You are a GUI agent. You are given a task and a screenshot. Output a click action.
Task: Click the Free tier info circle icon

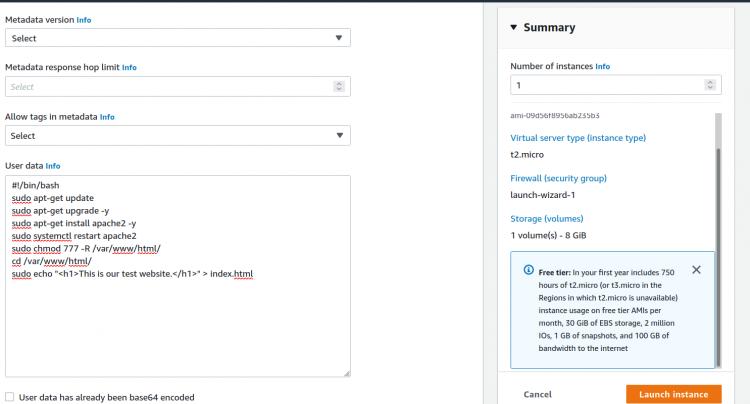pos(528,270)
